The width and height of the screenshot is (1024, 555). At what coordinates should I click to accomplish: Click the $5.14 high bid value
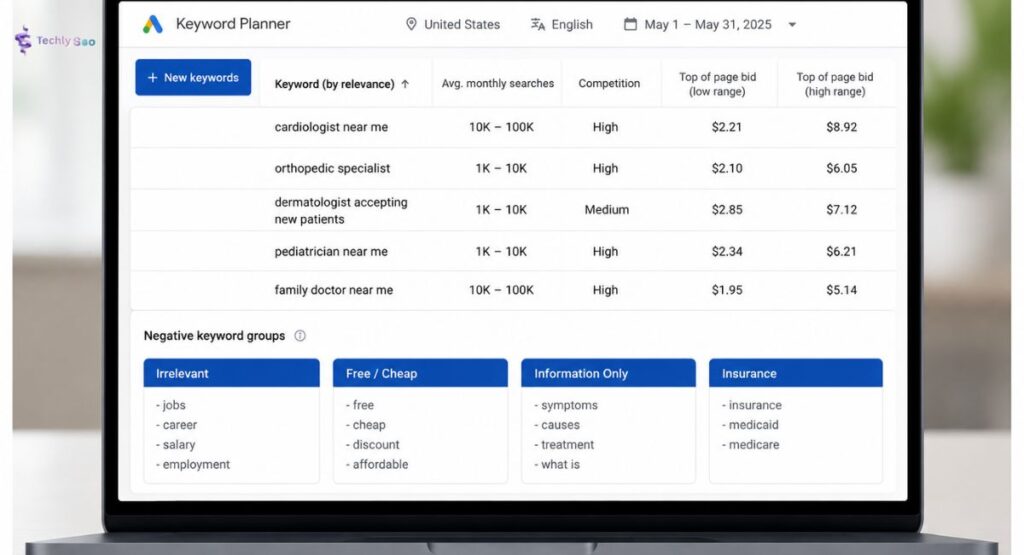tap(841, 290)
